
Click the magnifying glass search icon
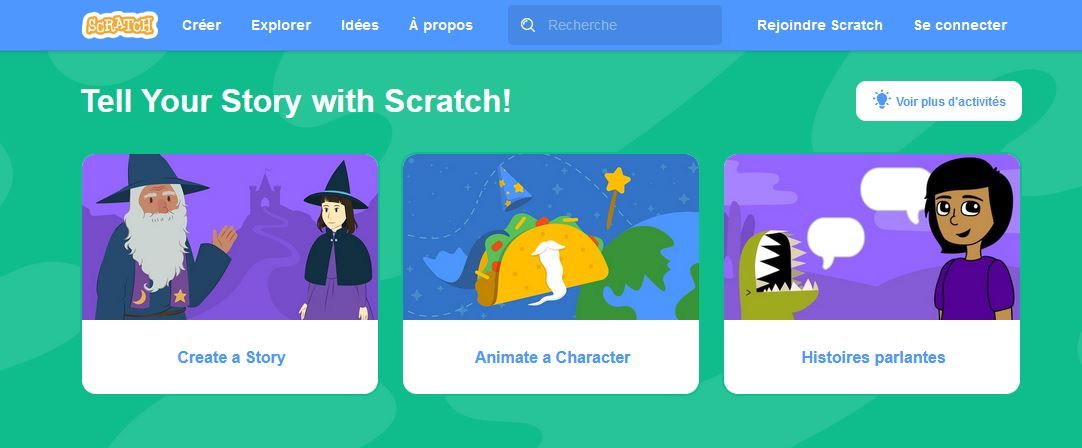click(x=528, y=26)
